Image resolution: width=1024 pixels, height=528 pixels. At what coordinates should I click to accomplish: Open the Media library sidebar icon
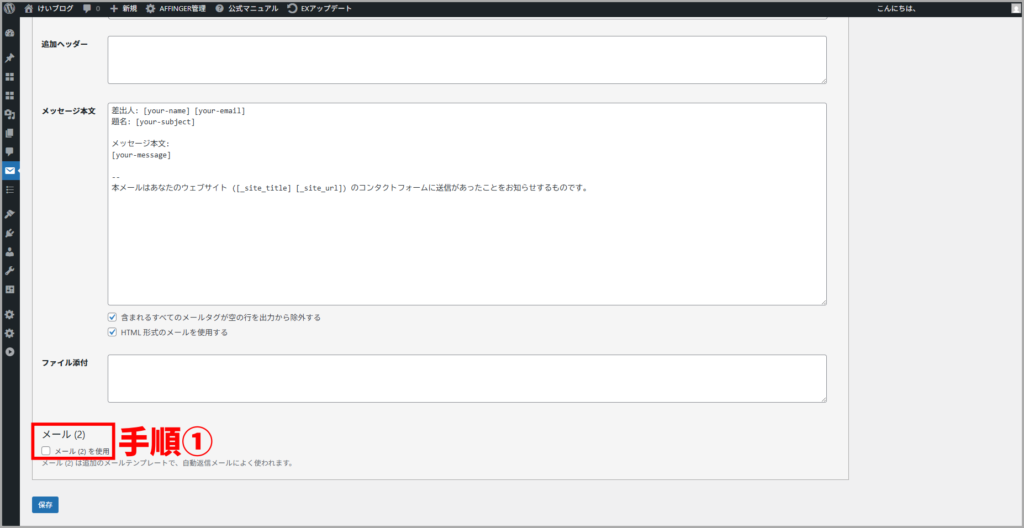[x=10, y=114]
